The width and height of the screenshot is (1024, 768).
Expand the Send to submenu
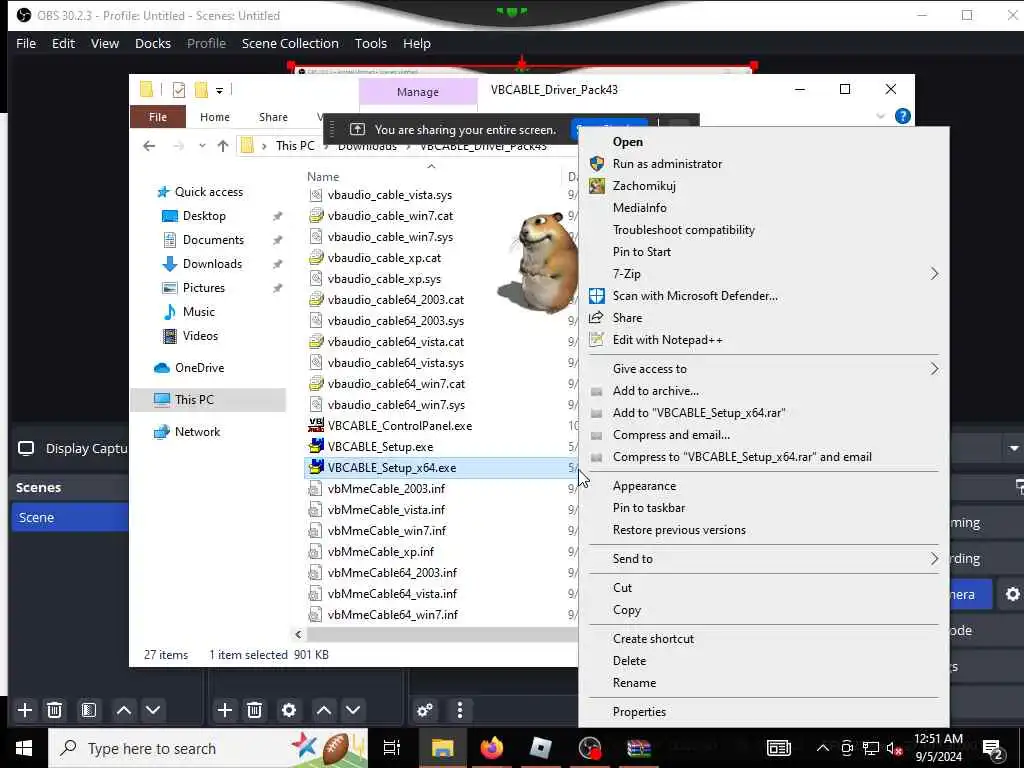tap(935, 559)
